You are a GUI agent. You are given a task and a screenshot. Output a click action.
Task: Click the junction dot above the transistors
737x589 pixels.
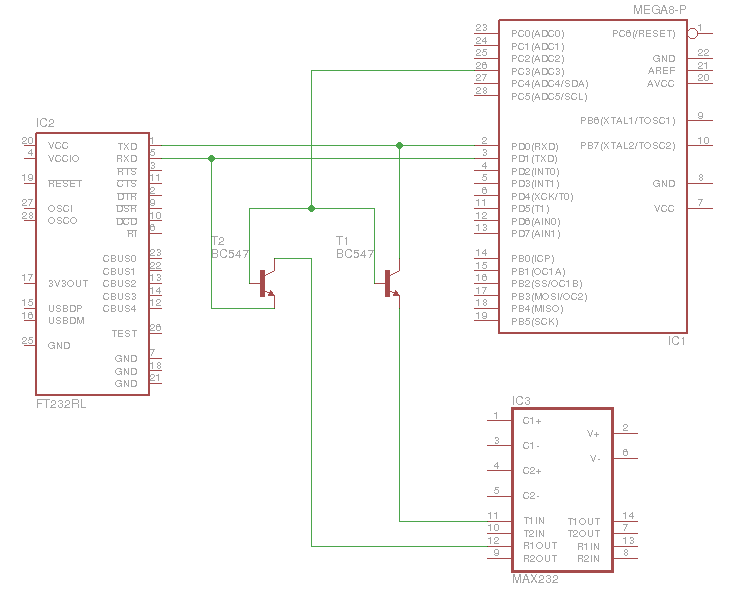point(311,208)
